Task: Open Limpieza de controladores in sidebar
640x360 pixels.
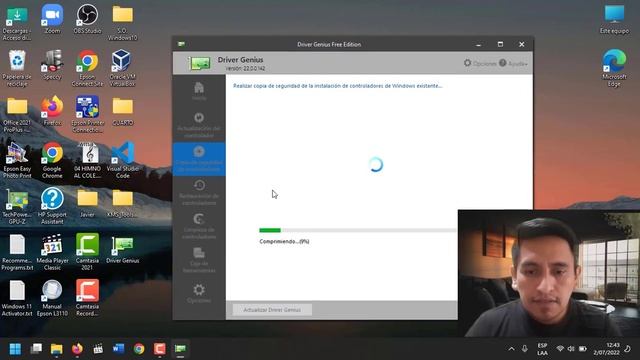Action: coord(199,227)
